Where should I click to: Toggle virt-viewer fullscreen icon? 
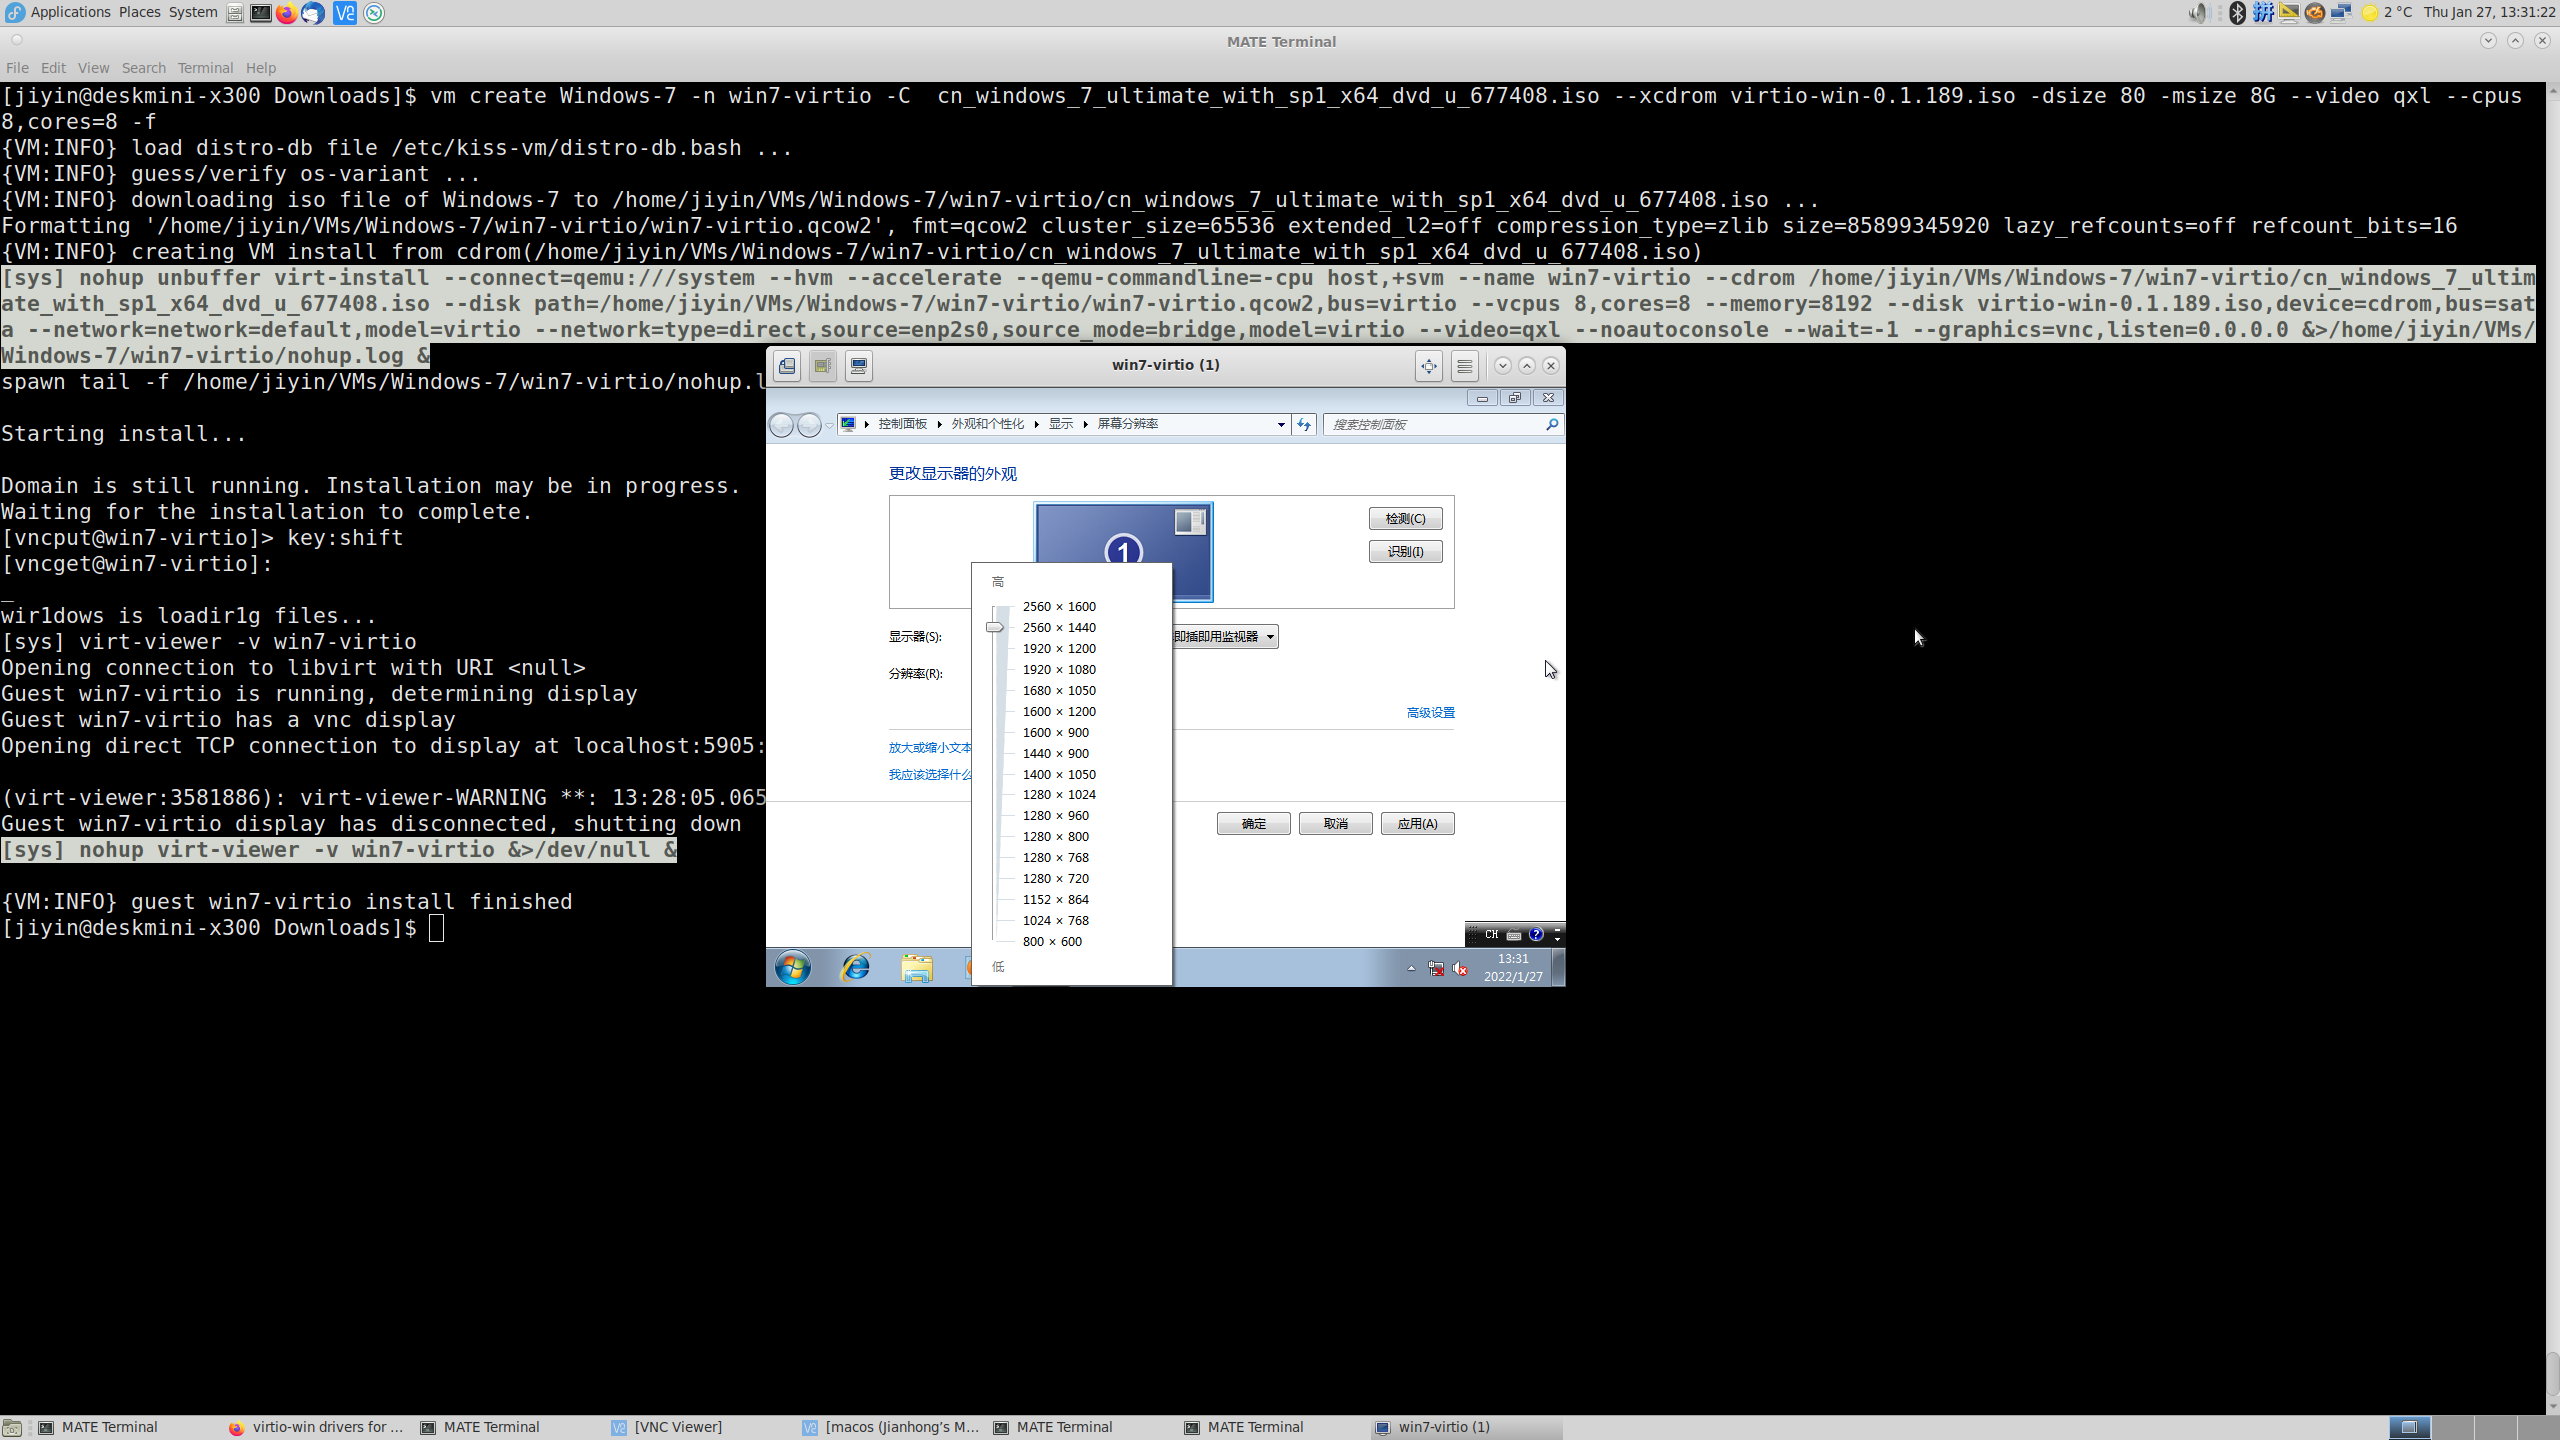pos(1429,366)
